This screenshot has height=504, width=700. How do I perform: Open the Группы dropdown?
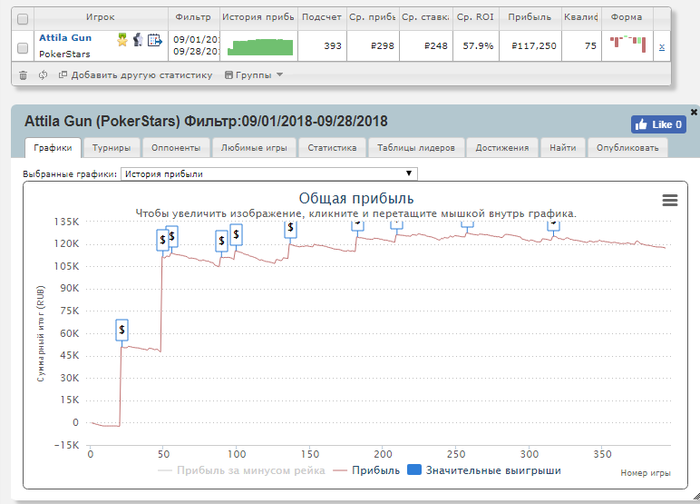tap(254, 75)
